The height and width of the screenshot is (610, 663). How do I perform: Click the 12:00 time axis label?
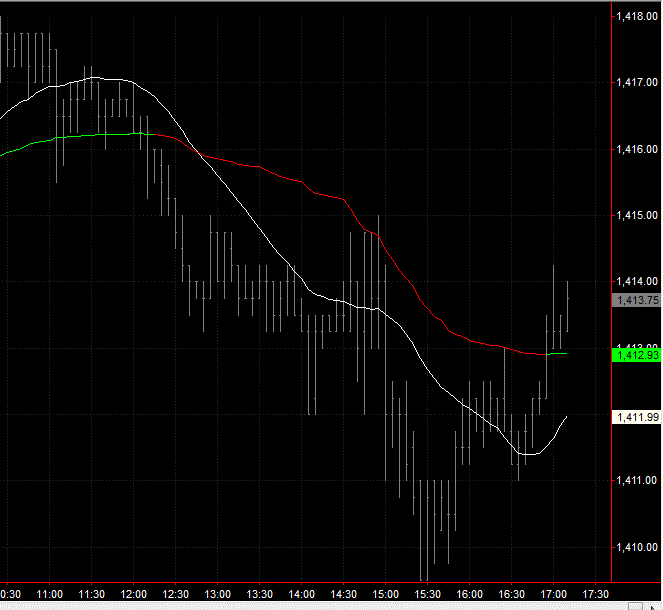[x=134, y=594]
